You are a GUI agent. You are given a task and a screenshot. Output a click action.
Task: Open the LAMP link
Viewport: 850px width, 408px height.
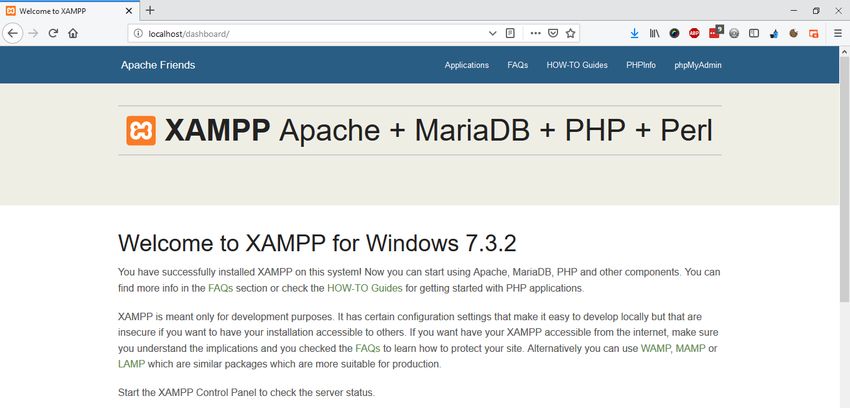(x=131, y=364)
